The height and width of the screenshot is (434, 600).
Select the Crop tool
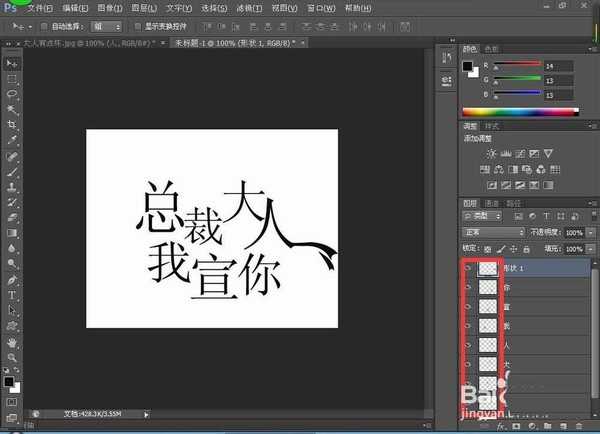coord(12,125)
